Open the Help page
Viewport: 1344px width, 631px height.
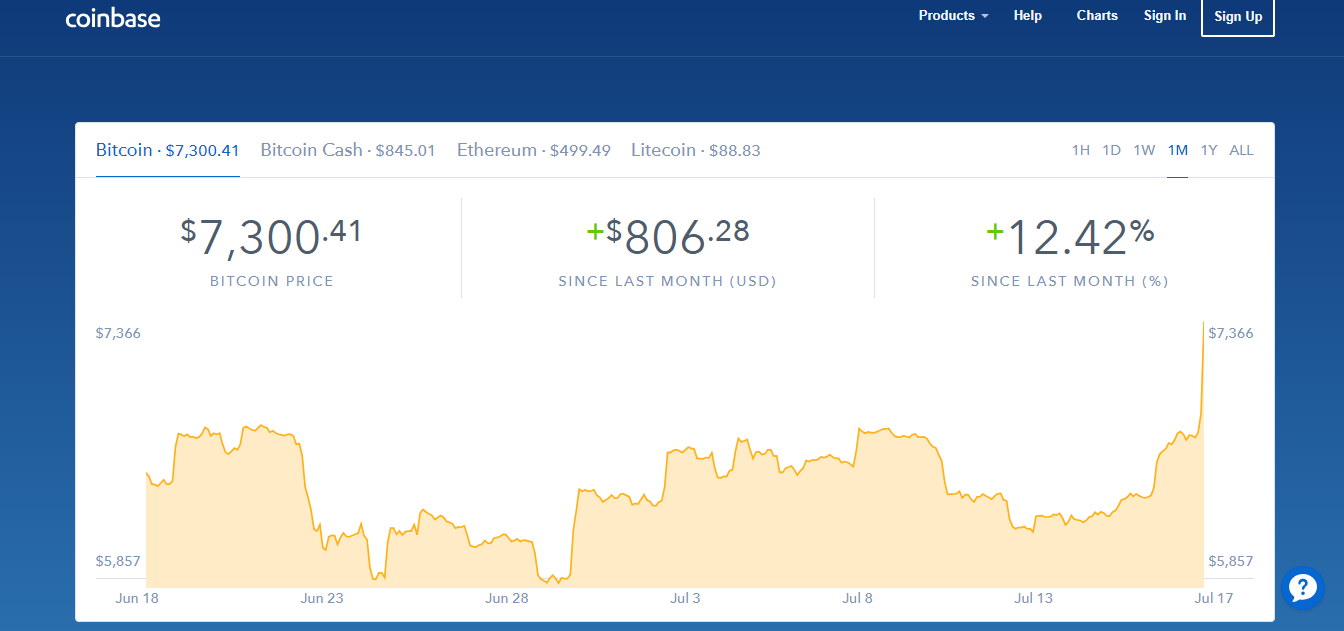pyautogui.click(x=1028, y=15)
